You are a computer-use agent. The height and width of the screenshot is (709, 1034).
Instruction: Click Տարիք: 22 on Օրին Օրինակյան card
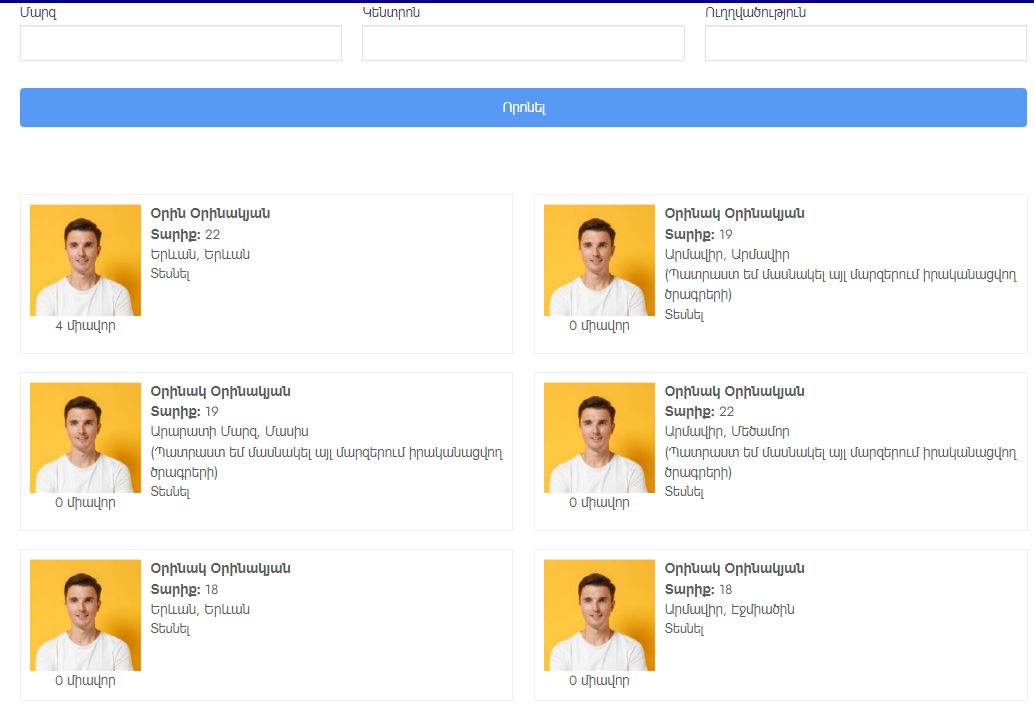185,235
